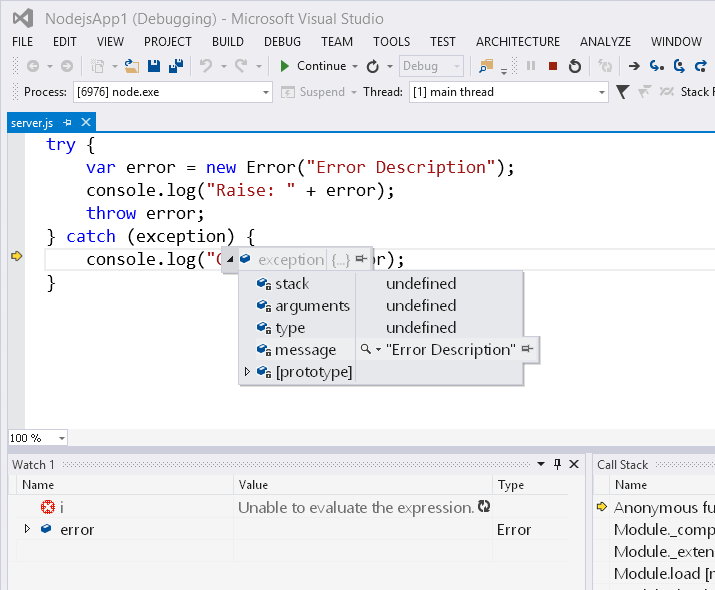Click the Step Into icon

tap(657, 66)
